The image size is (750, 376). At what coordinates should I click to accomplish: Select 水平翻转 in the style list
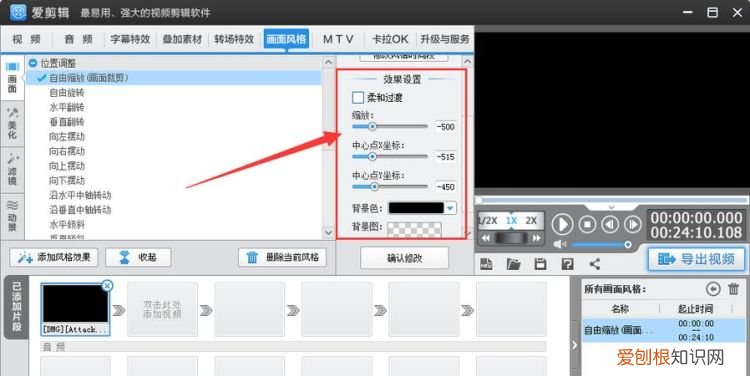click(67, 107)
